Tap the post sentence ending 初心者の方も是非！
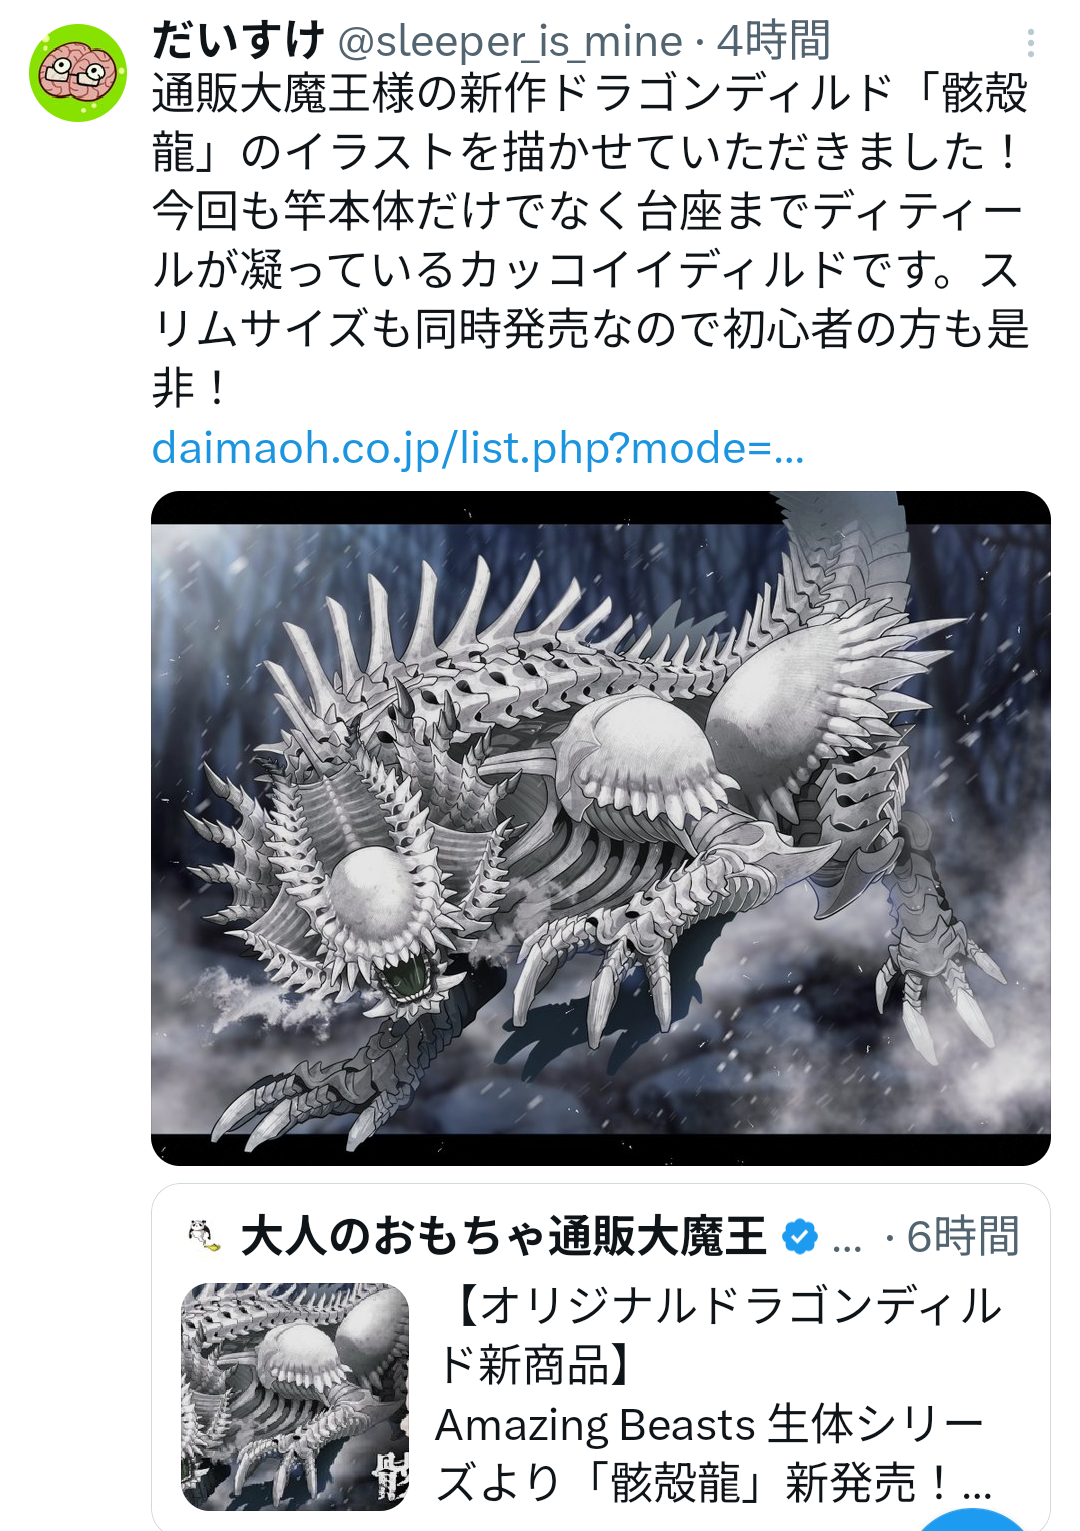 point(590,330)
